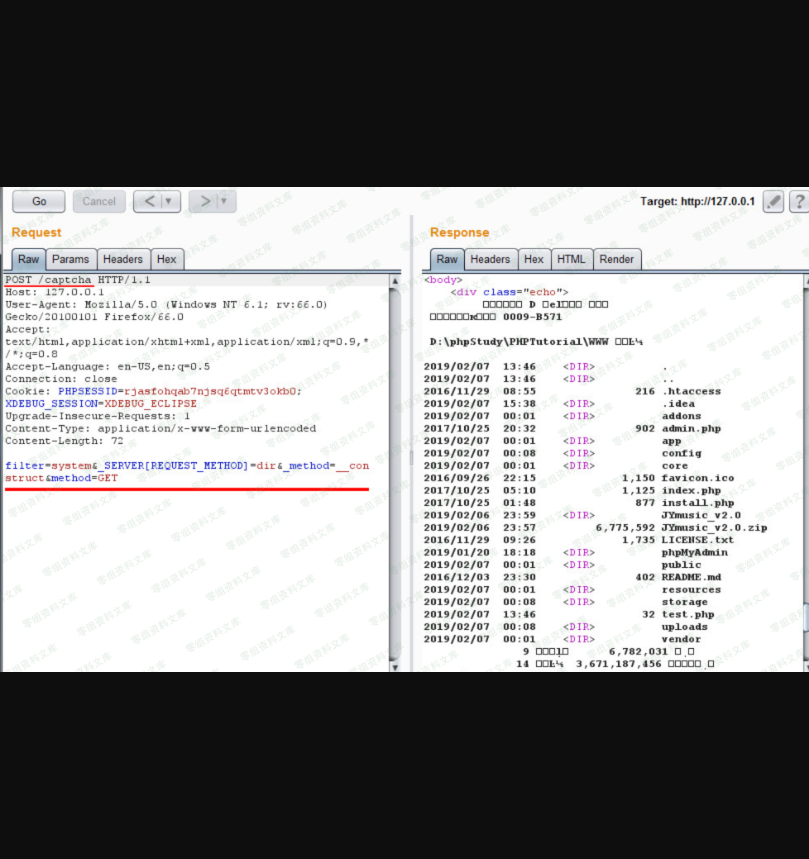The width and height of the screenshot is (809, 859).
Task: Open the Request Headers tab
Action: click(123, 259)
